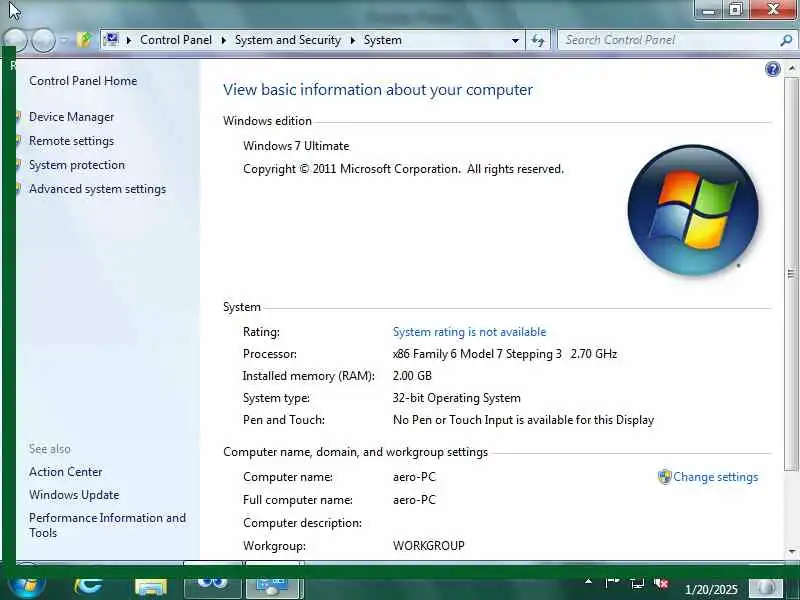Click the 2.00 GB memory value
This screenshot has height=600, width=800.
point(412,376)
